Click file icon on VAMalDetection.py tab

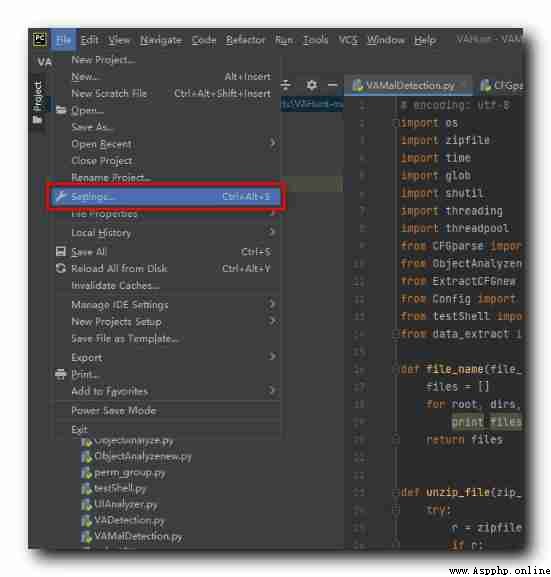(357, 85)
